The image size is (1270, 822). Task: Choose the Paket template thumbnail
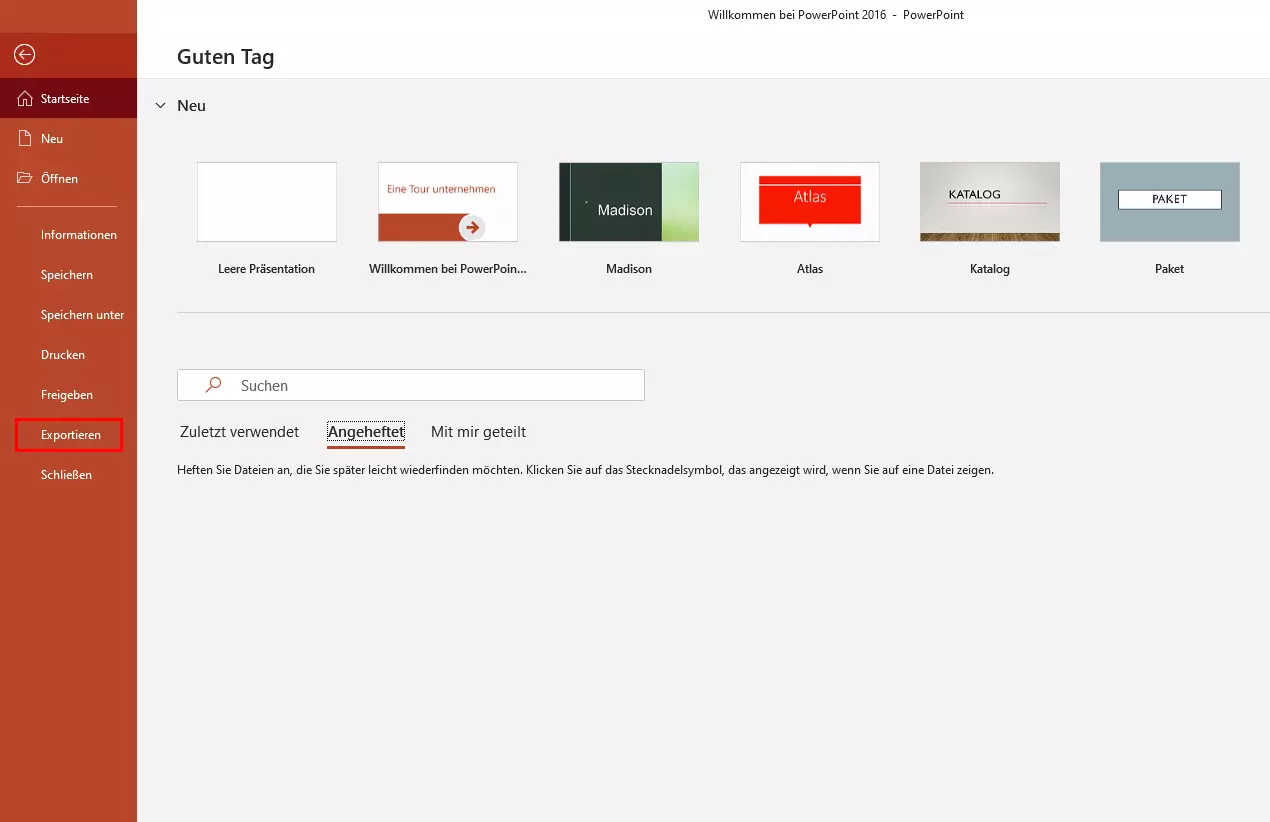[x=1170, y=202]
